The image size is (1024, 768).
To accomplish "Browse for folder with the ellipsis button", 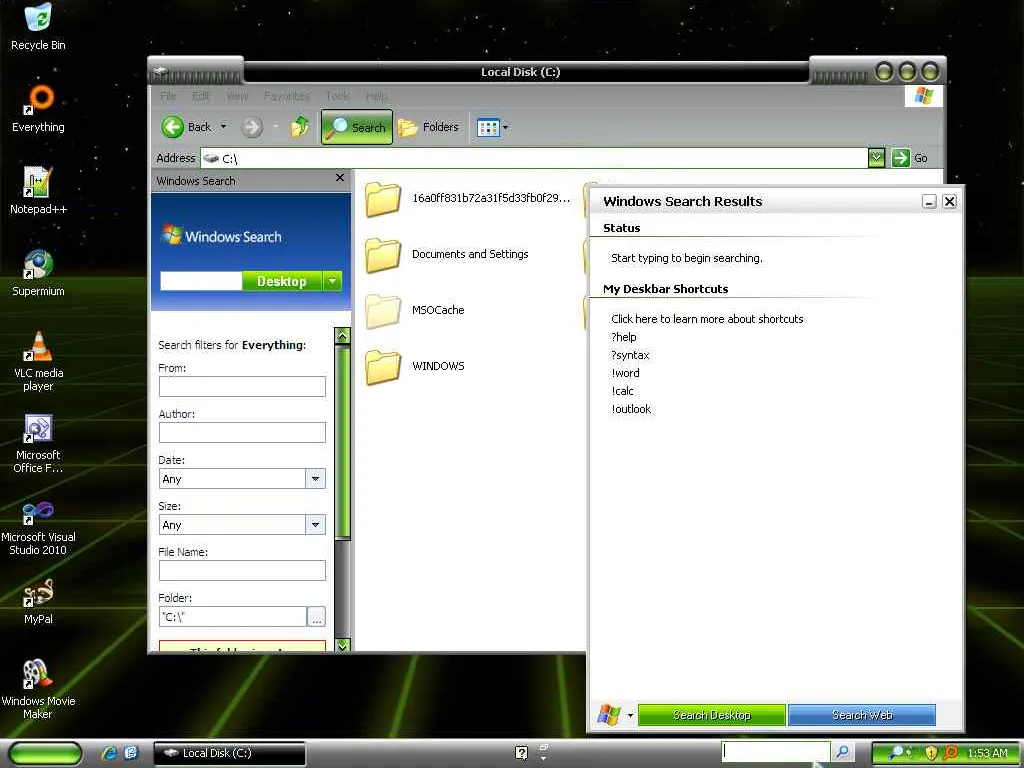I will coord(316,616).
